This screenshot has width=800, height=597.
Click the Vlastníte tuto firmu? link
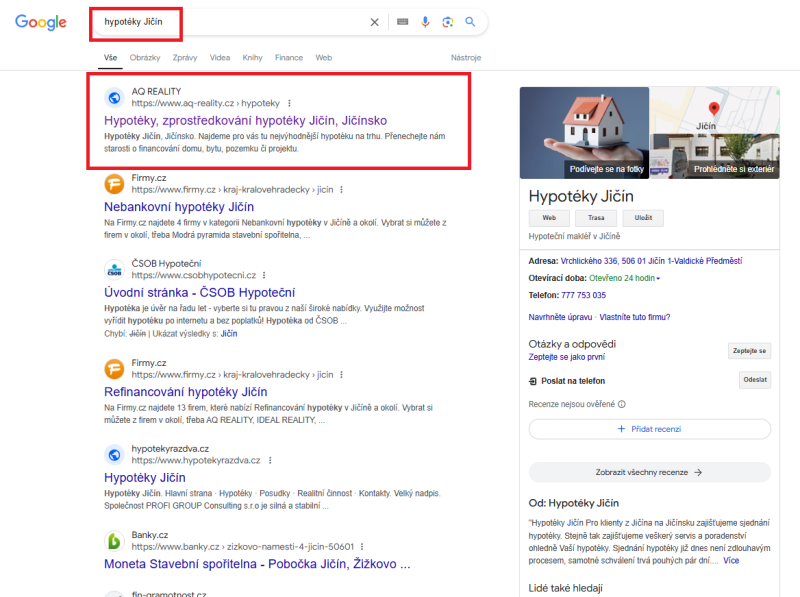point(635,317)
